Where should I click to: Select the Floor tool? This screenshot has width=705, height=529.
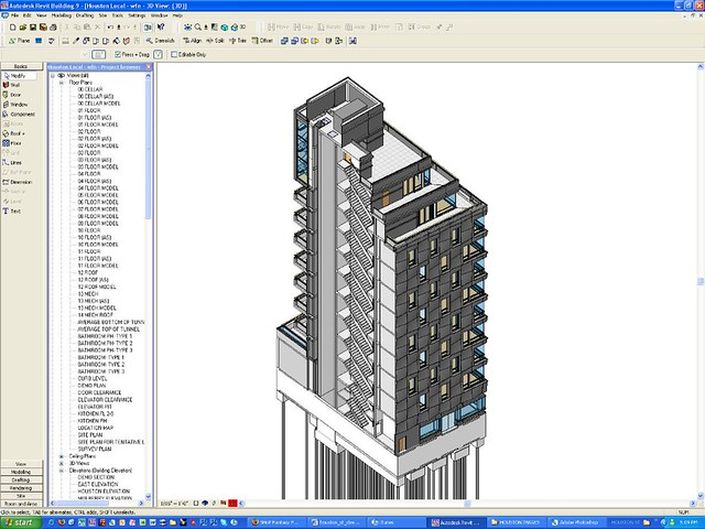coord(16,143)
